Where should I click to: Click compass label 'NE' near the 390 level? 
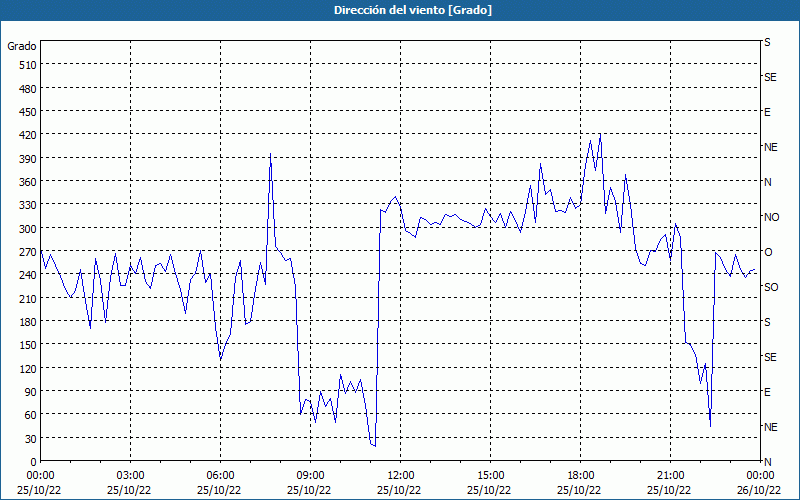pyautogui.click(x=770, y=147)
